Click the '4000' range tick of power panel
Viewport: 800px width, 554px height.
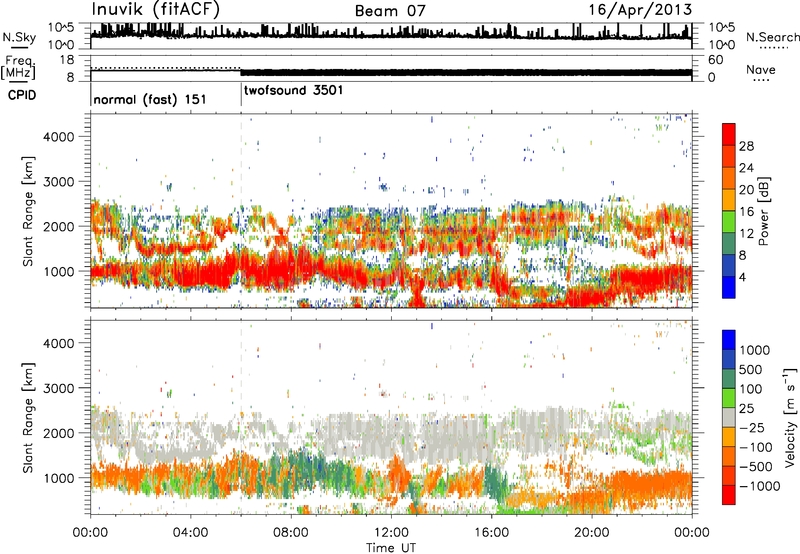[59, 137]
